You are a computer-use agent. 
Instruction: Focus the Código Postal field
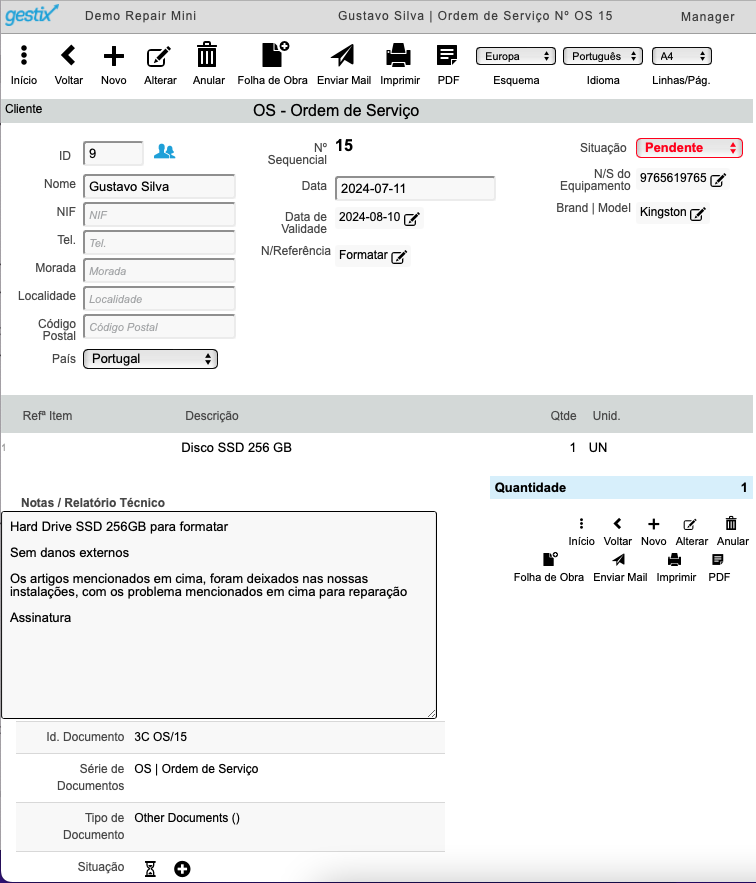(159, 327)
